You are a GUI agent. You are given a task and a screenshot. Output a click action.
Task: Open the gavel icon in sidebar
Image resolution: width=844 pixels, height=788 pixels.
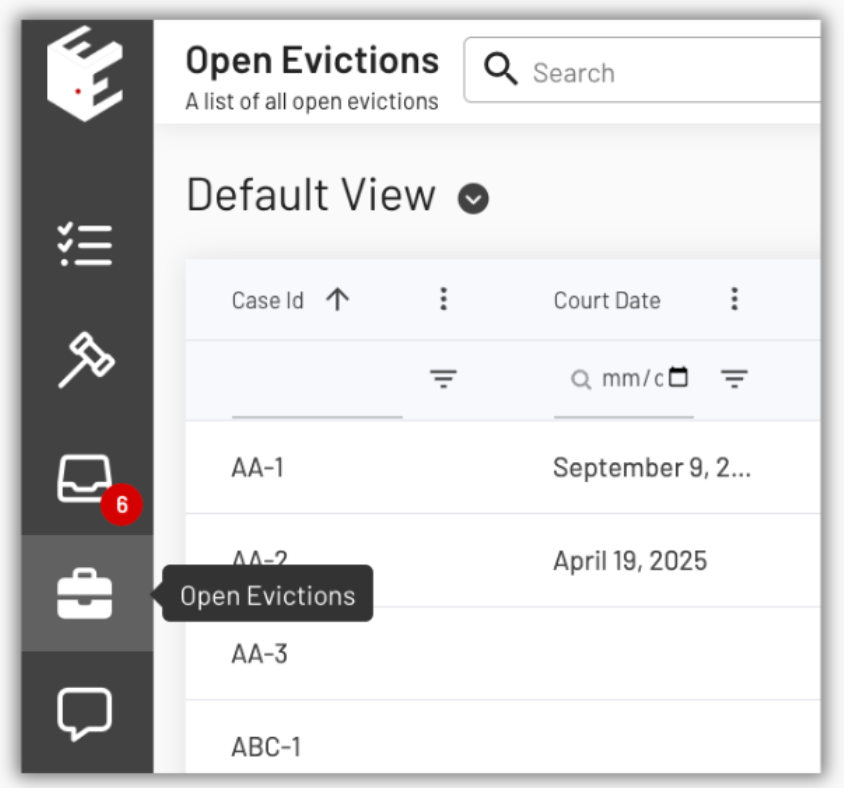[x=85, y=358]
